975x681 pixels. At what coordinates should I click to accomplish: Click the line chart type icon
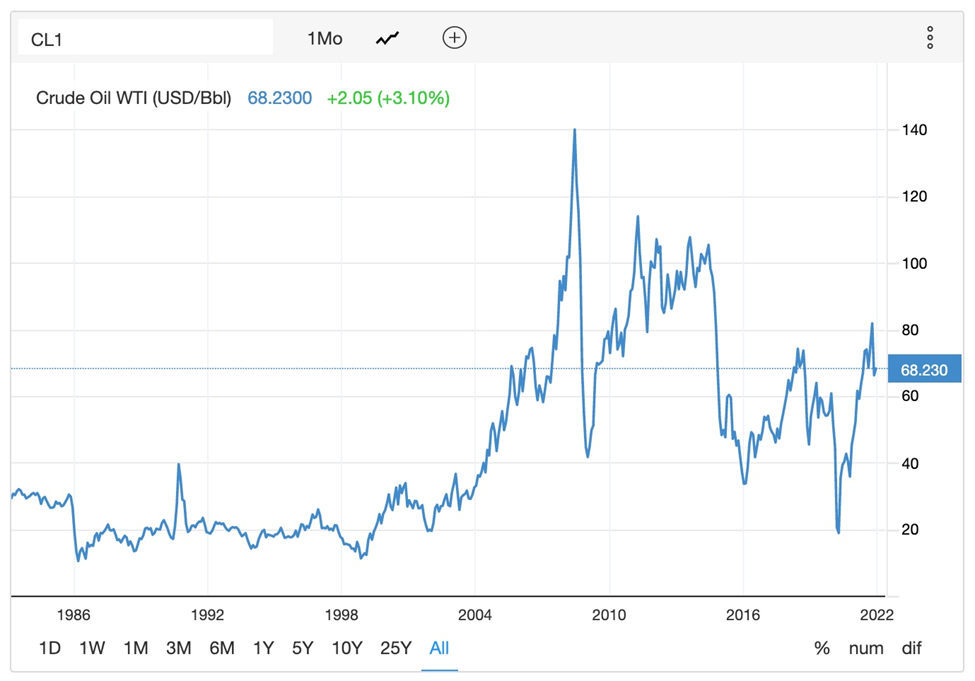point(387,38)
